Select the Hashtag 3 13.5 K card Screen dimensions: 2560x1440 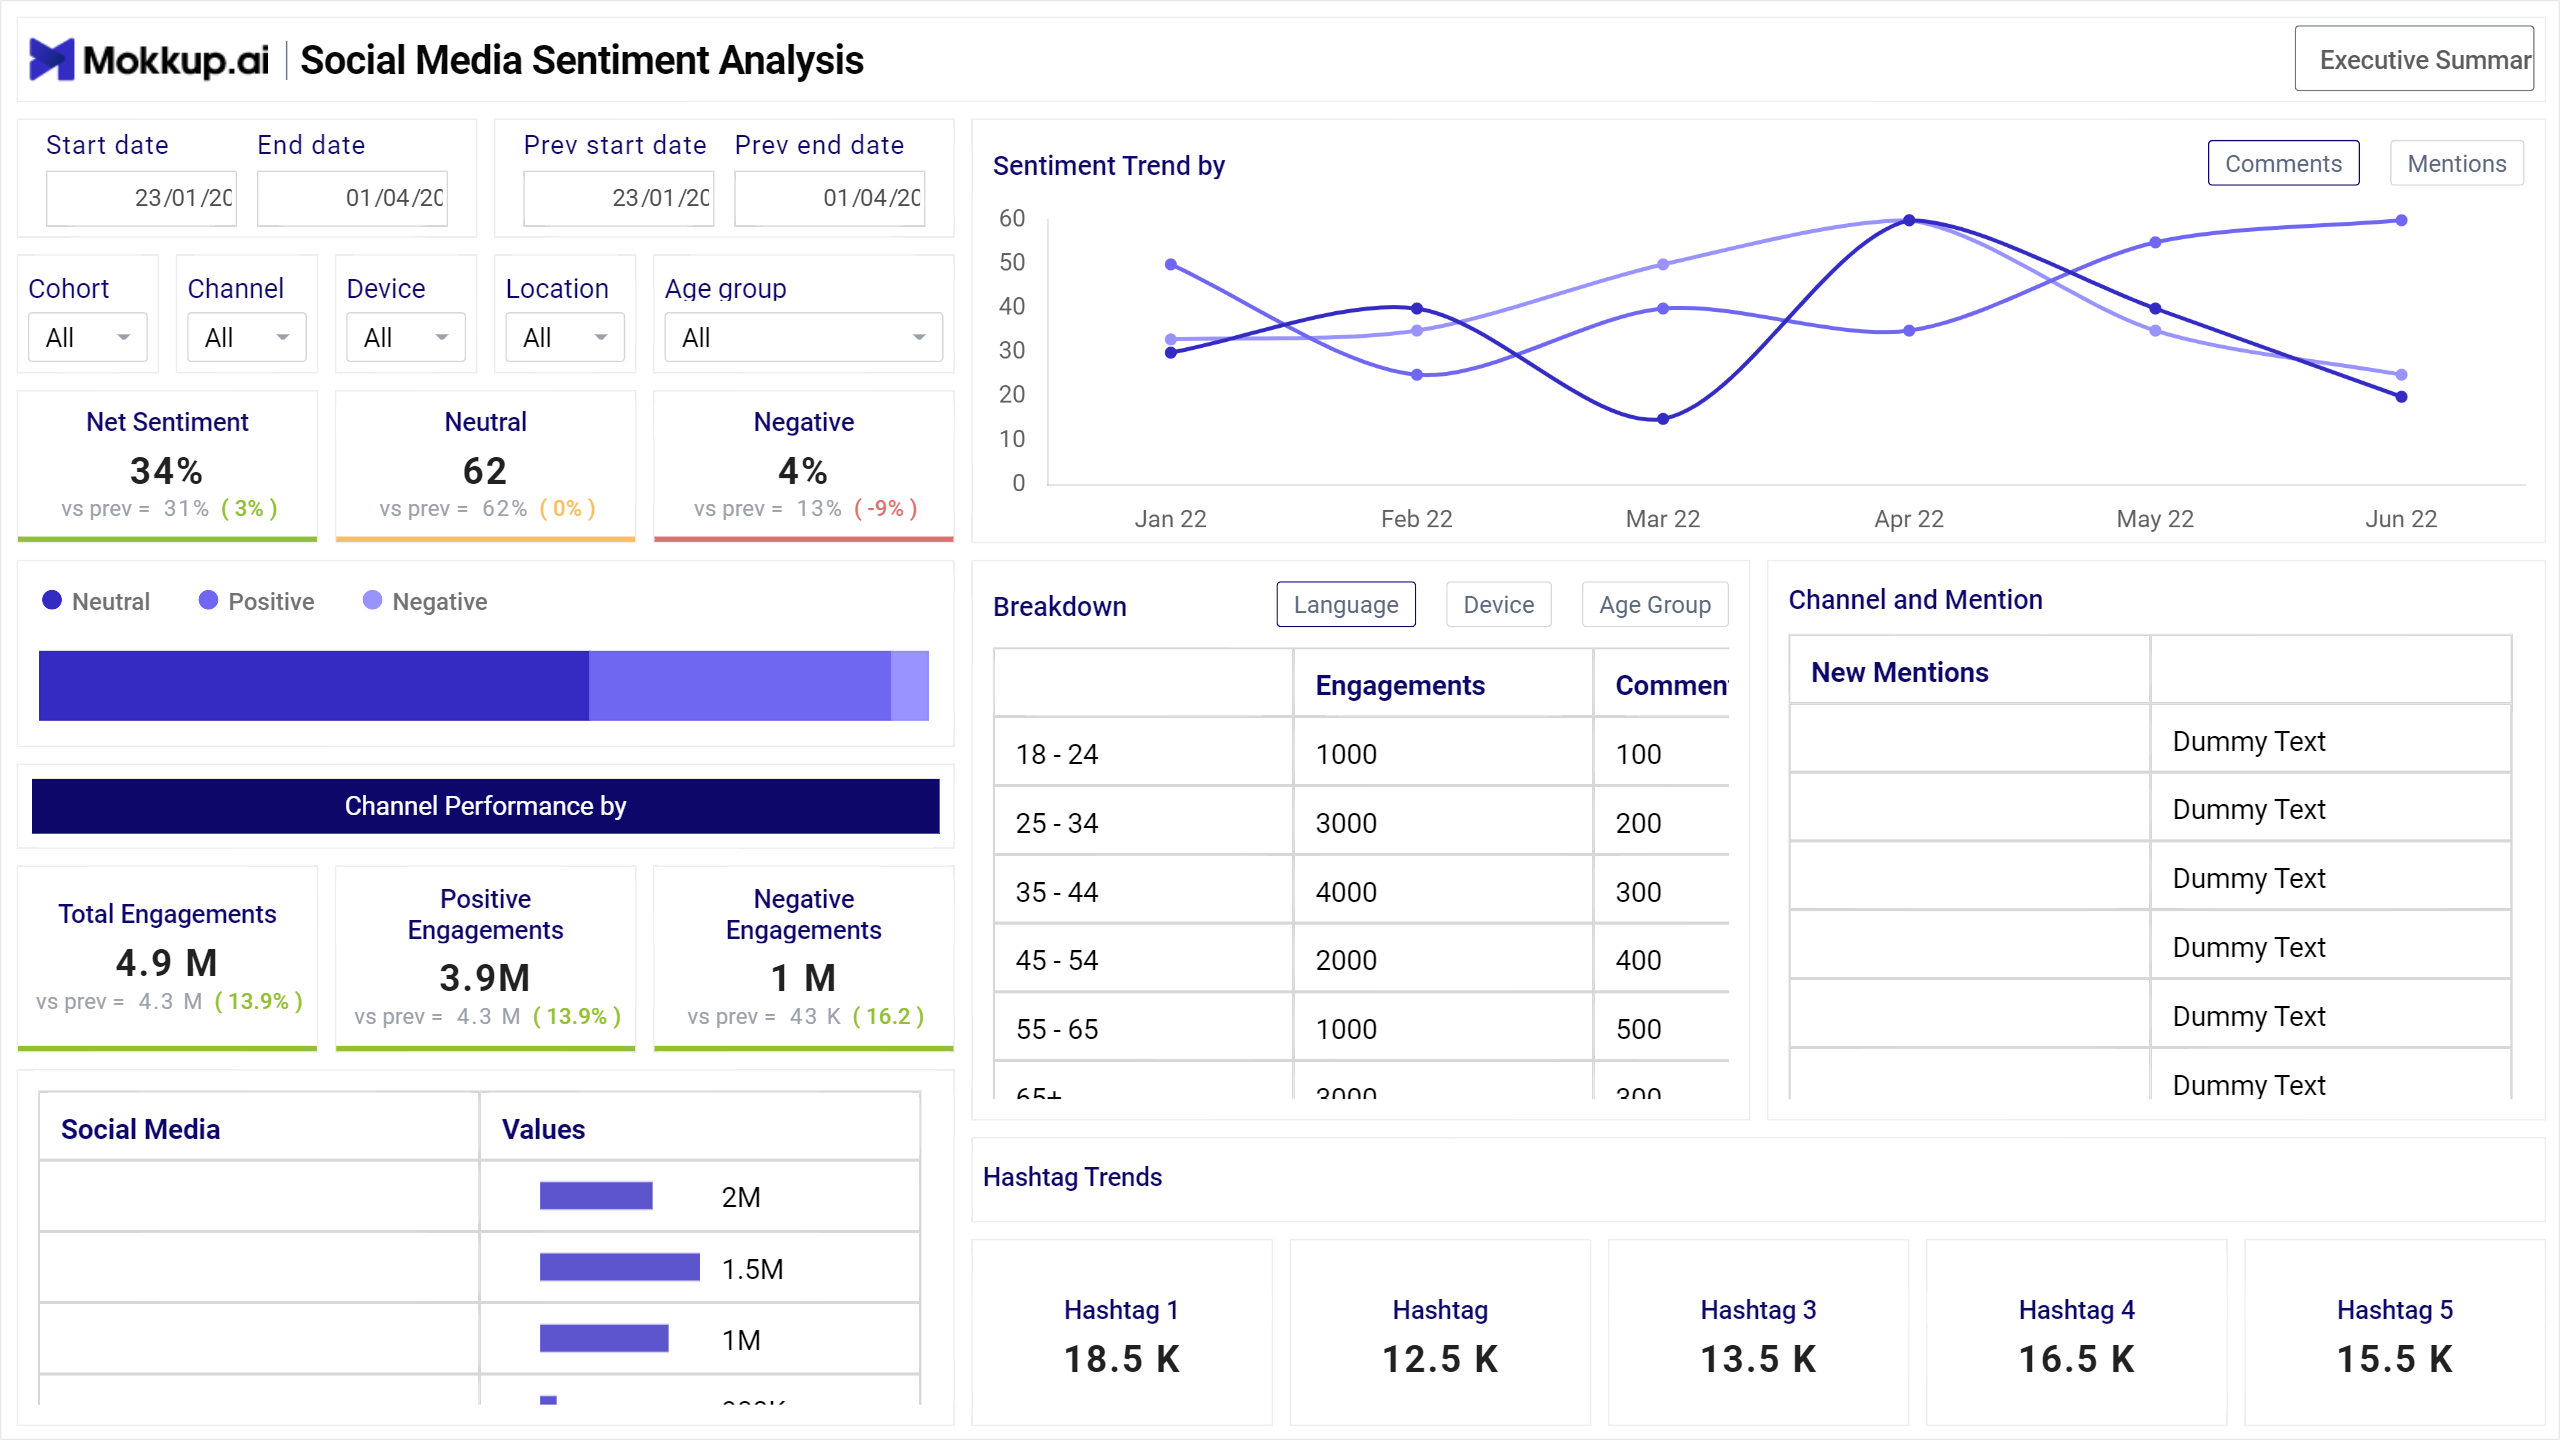[1758, 1332]
